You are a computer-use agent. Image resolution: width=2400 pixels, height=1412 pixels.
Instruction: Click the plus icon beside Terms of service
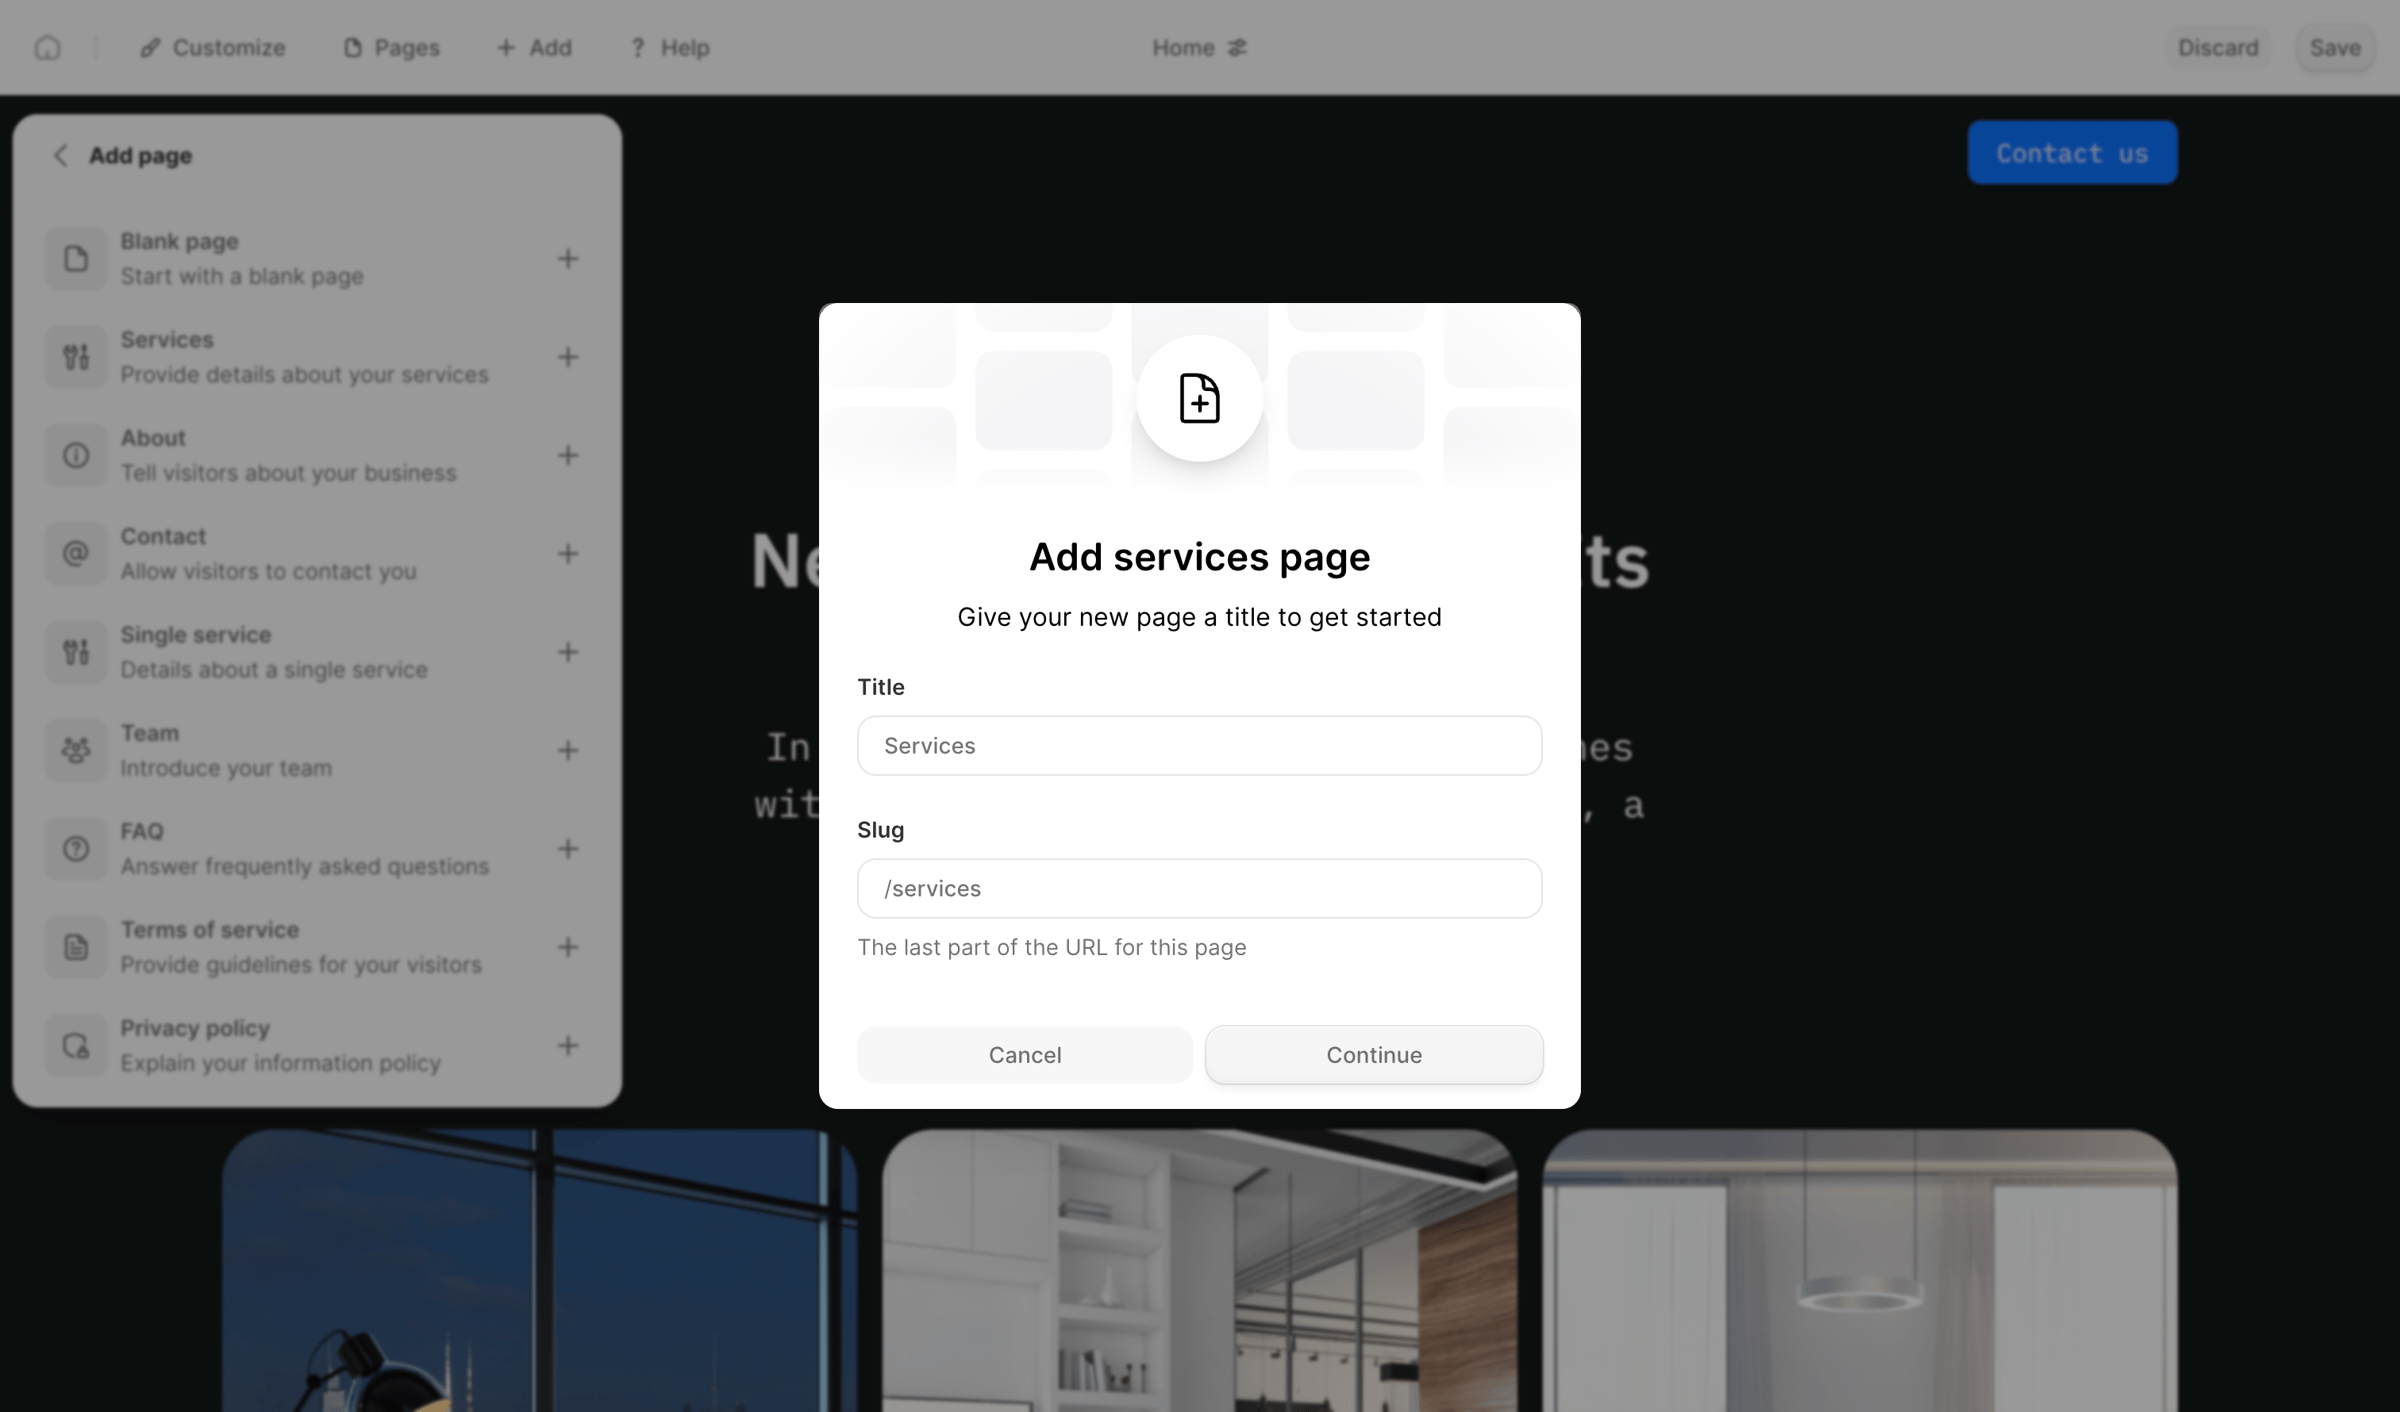point(568,947)
